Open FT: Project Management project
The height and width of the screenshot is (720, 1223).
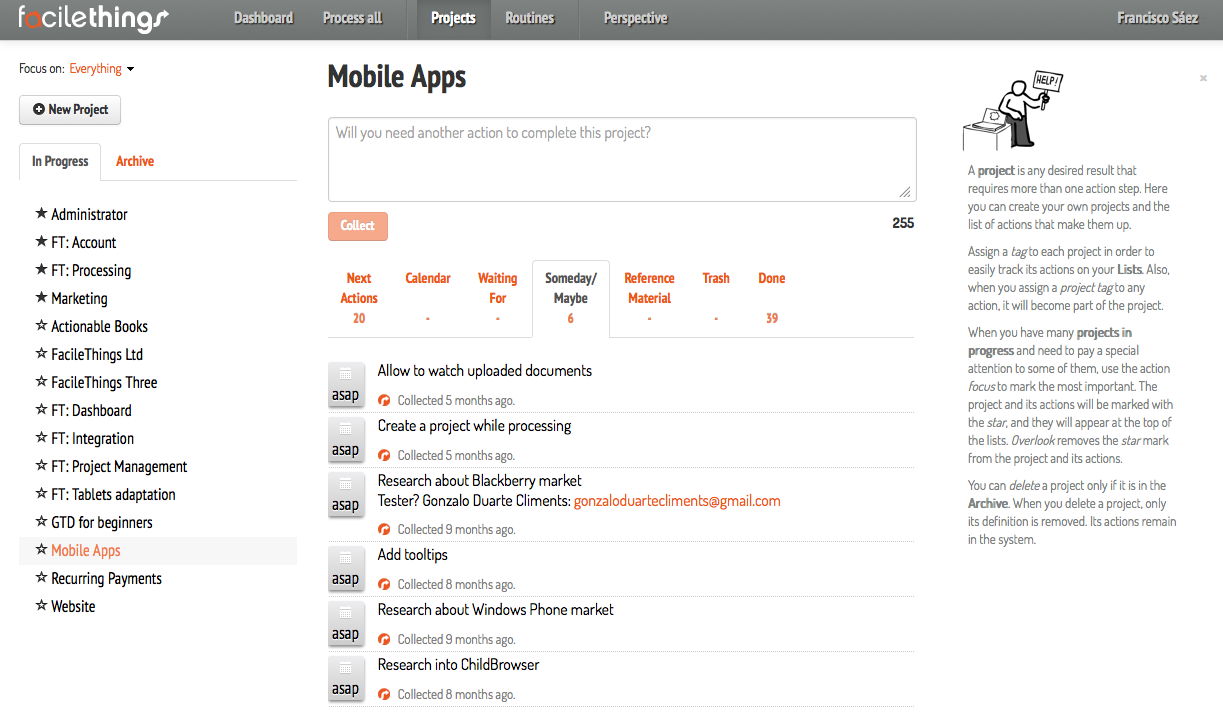tap(119, 466)
